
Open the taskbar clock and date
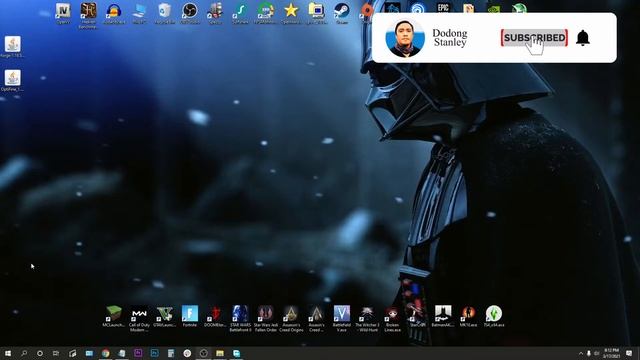tap(611, 353)
